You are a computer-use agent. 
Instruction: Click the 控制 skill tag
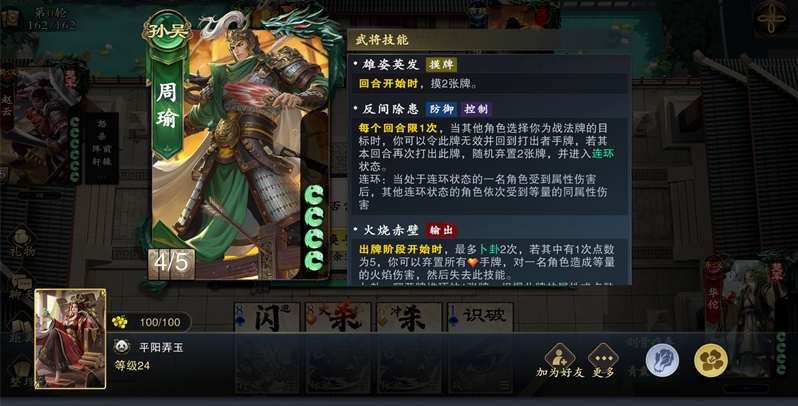(x=476, y=109)
